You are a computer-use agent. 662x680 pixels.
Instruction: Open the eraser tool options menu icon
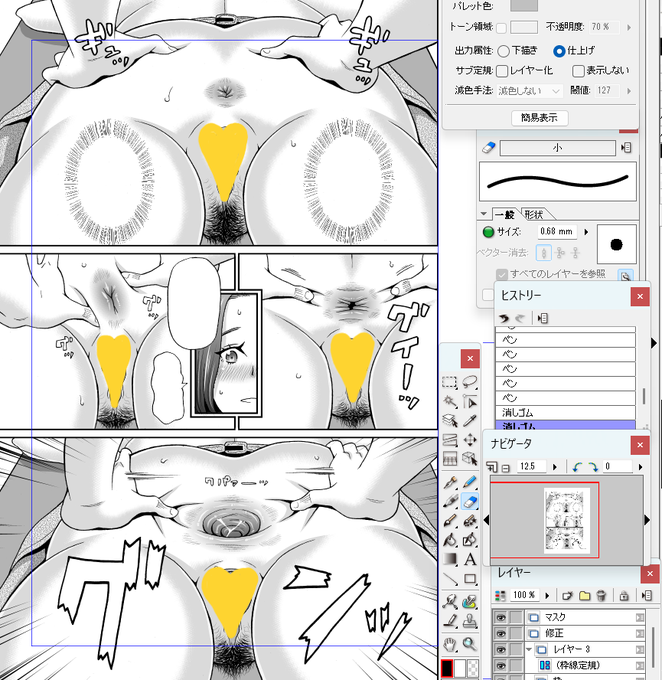[x=626, y=148]
